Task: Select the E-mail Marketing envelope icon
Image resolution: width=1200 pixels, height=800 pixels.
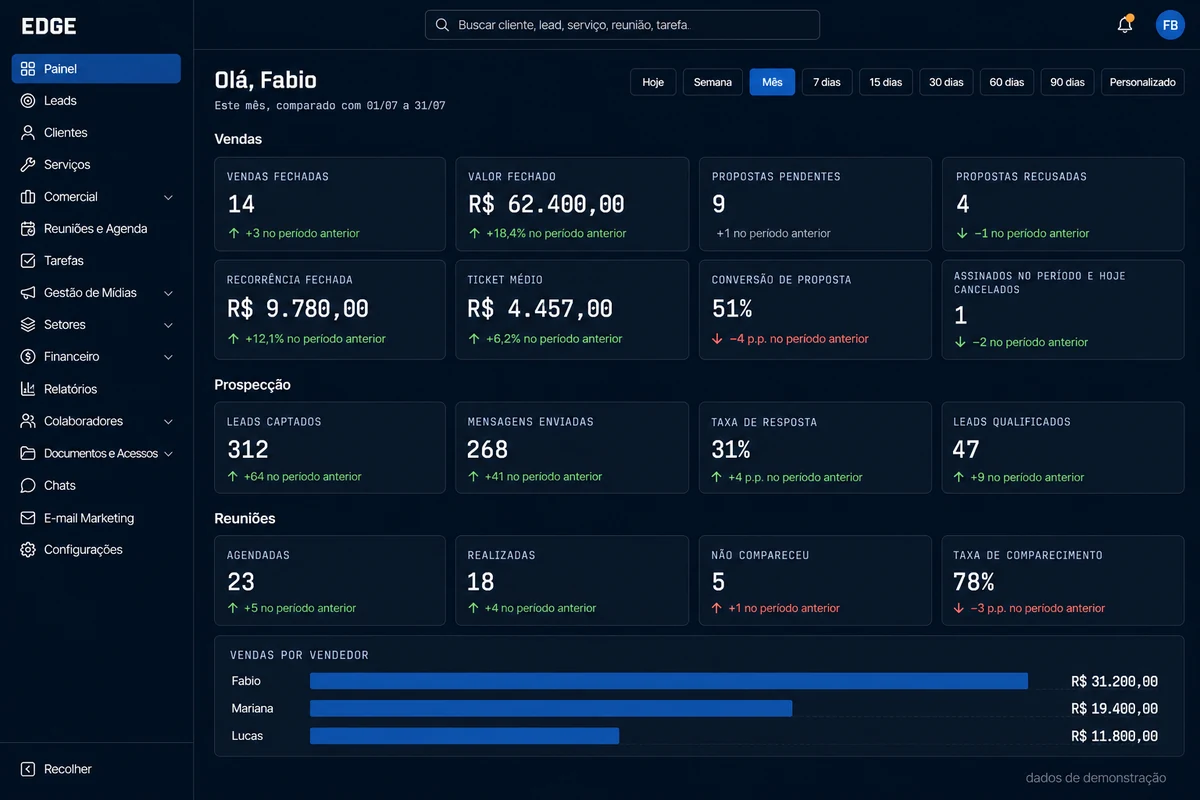Action: point(28,518)
